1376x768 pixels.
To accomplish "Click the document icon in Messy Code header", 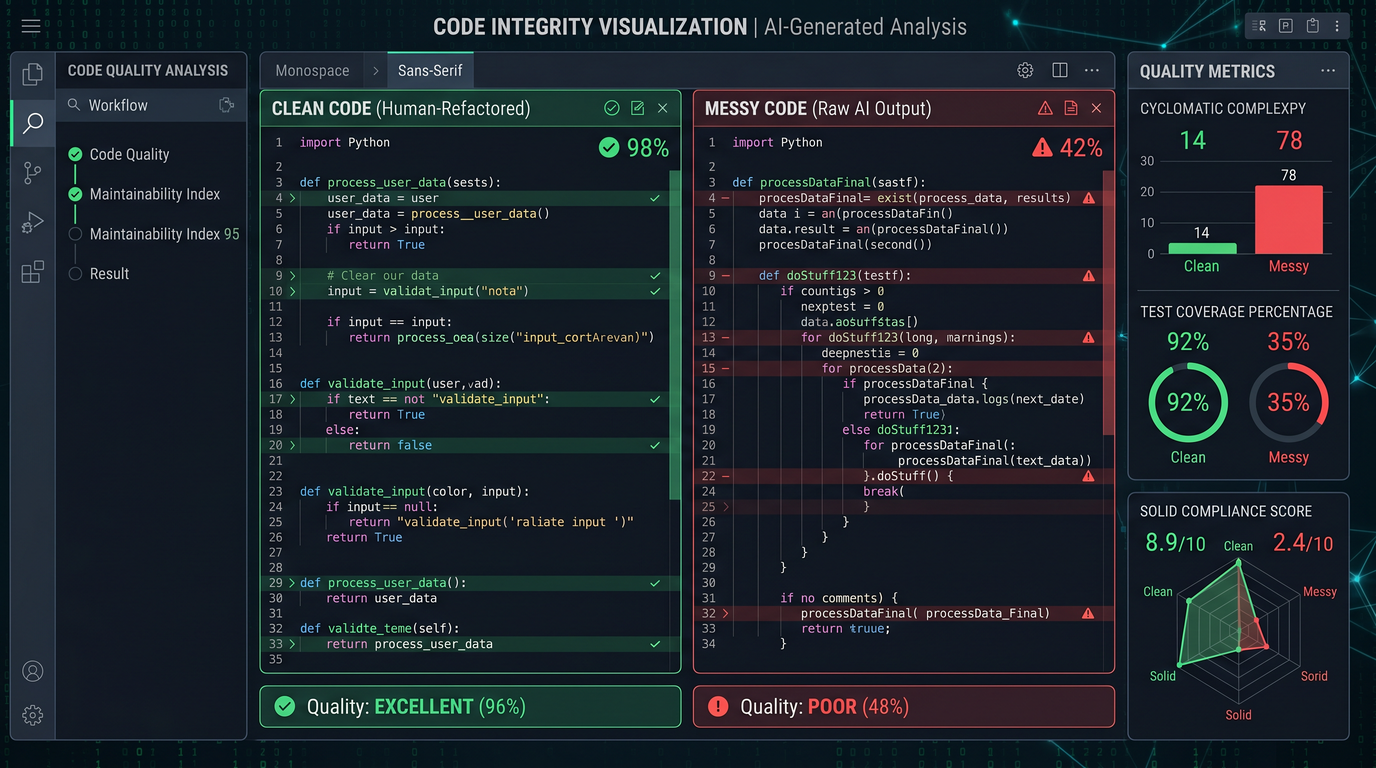I will point(1071,108).
